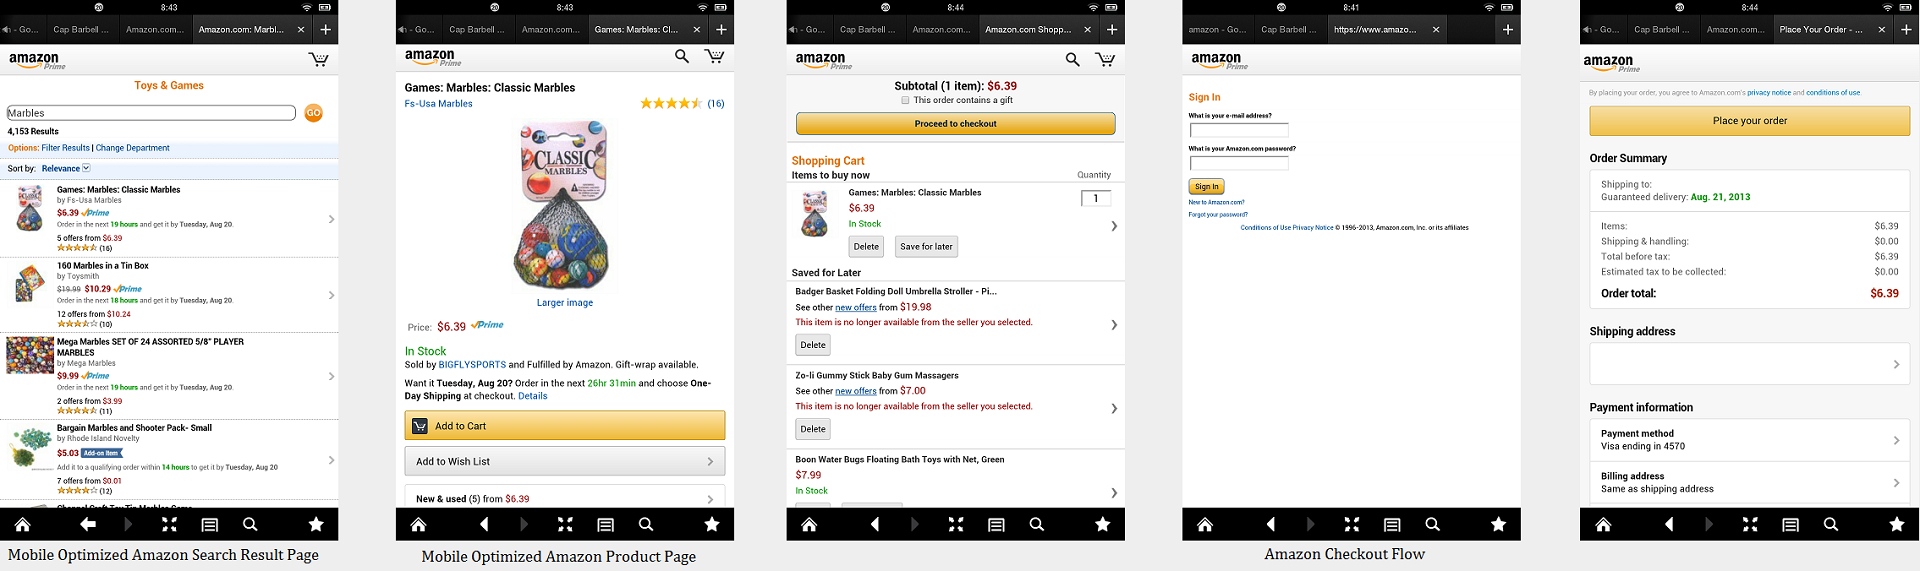This screenshot has width=1920, height=571.
Task: Open the cart icon on the Toys & Games page
Action: click(x=319, y=59)
